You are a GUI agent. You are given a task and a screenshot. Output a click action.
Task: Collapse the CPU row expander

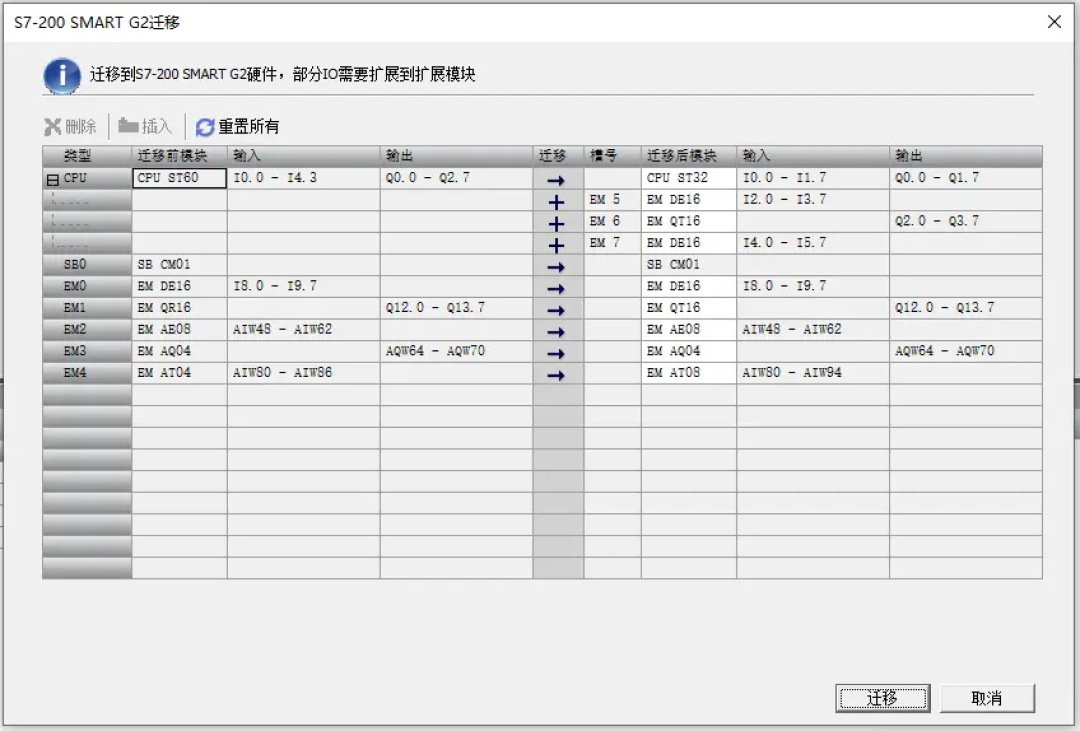click(x=52, y=180)
